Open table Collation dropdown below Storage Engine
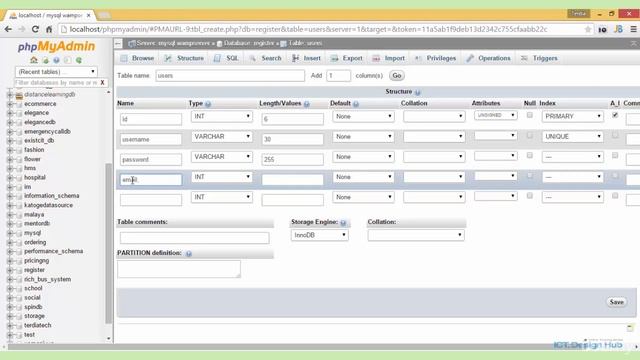This screenshot has width=640, height=360. (416, 235)
